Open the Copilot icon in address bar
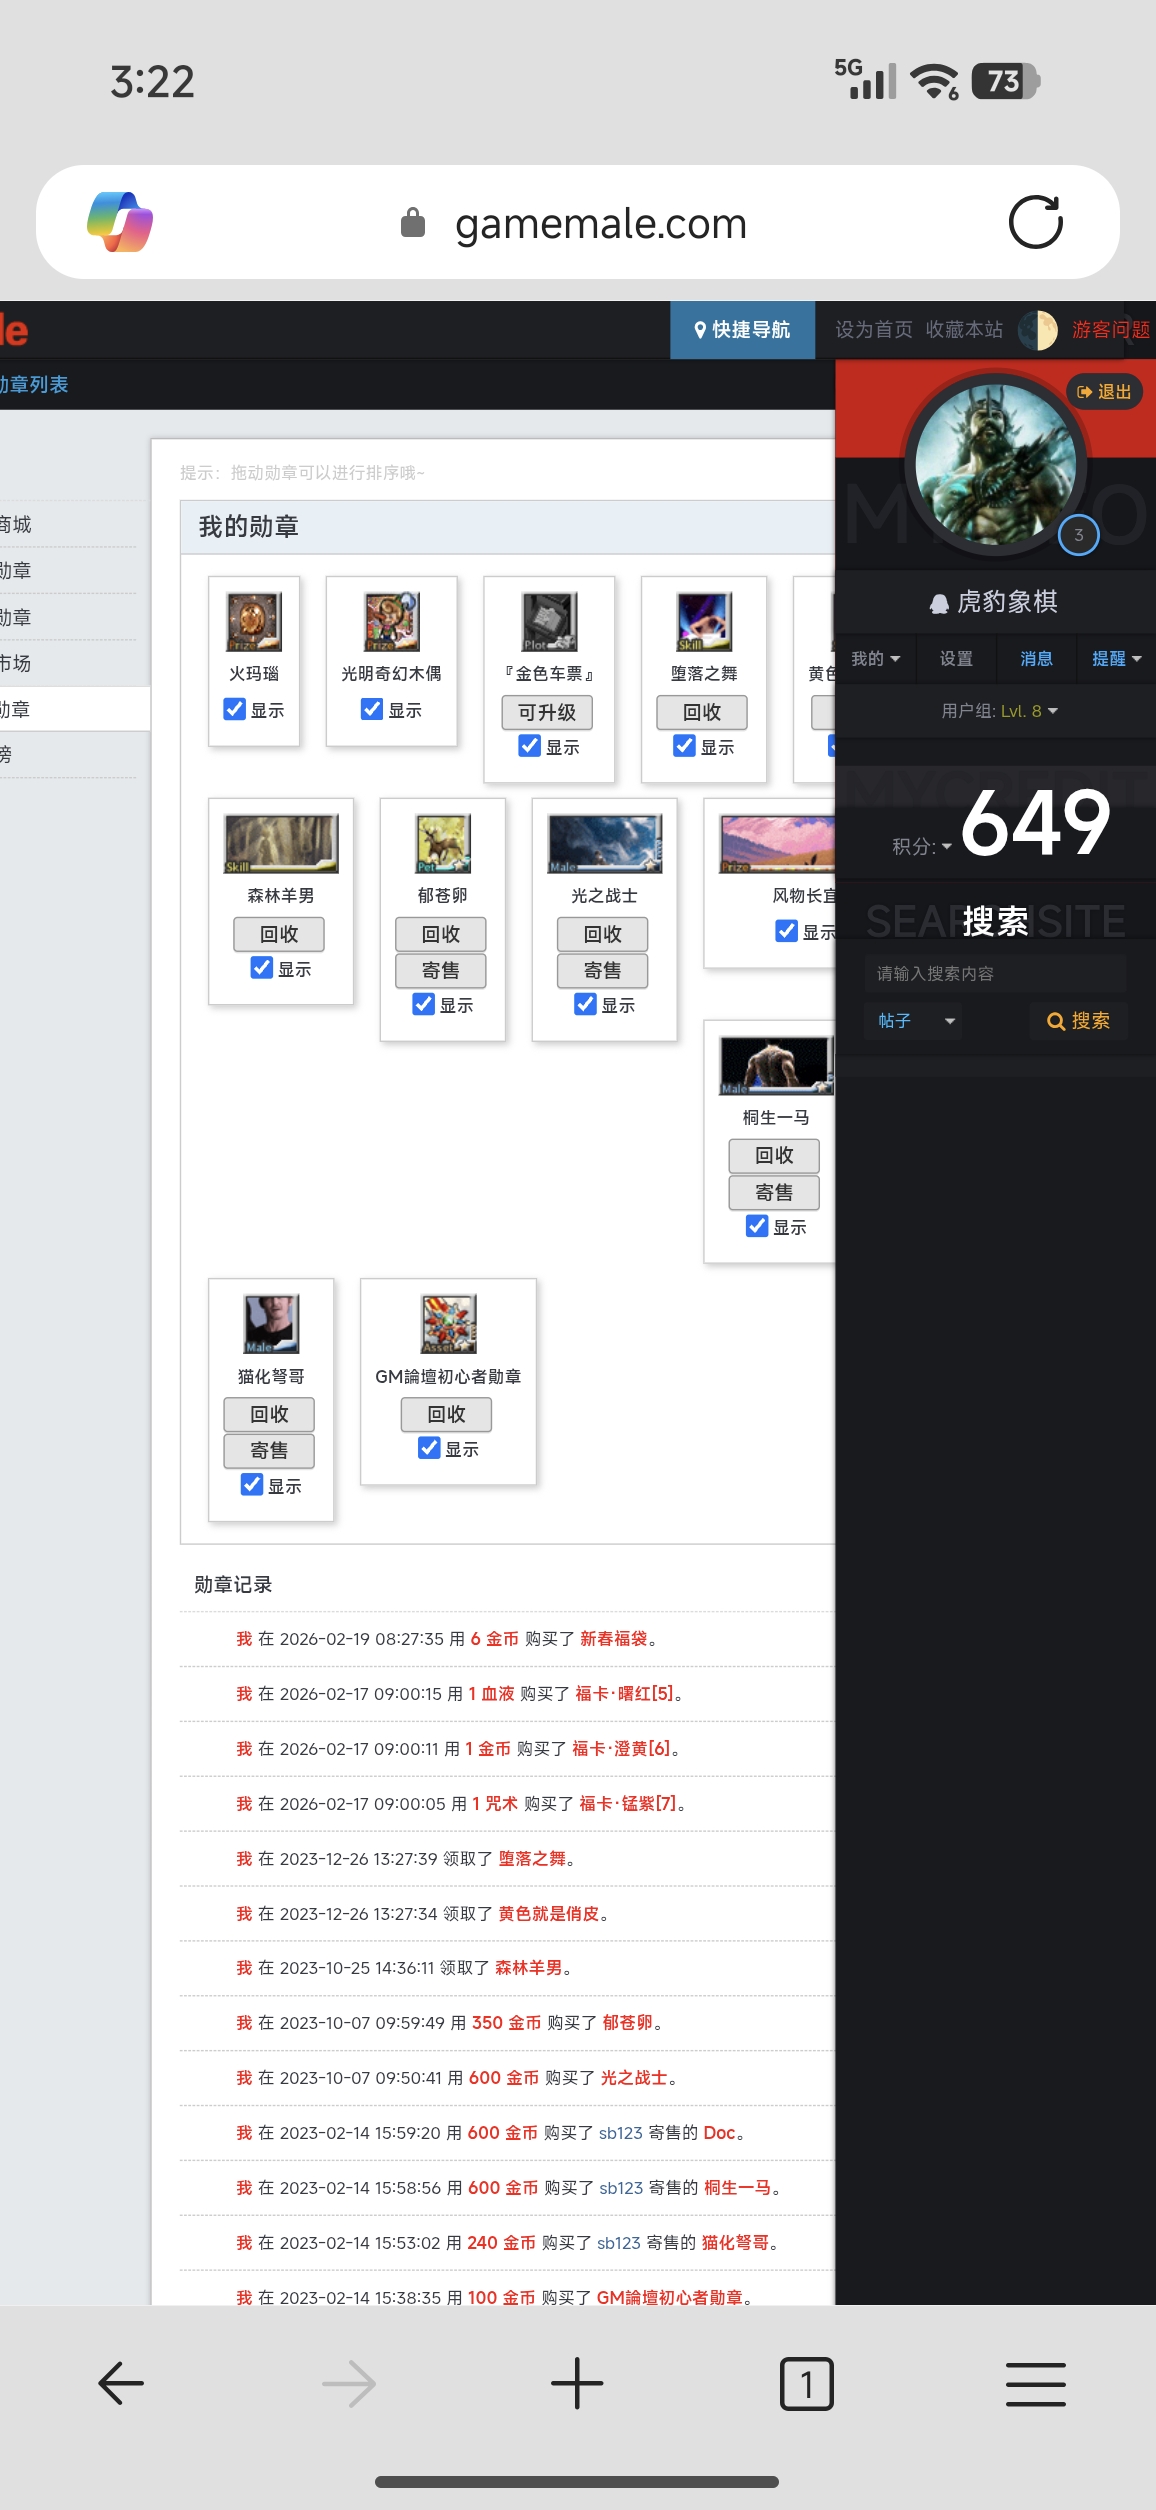The image size is (1156, 2510). tap(120, 222)
